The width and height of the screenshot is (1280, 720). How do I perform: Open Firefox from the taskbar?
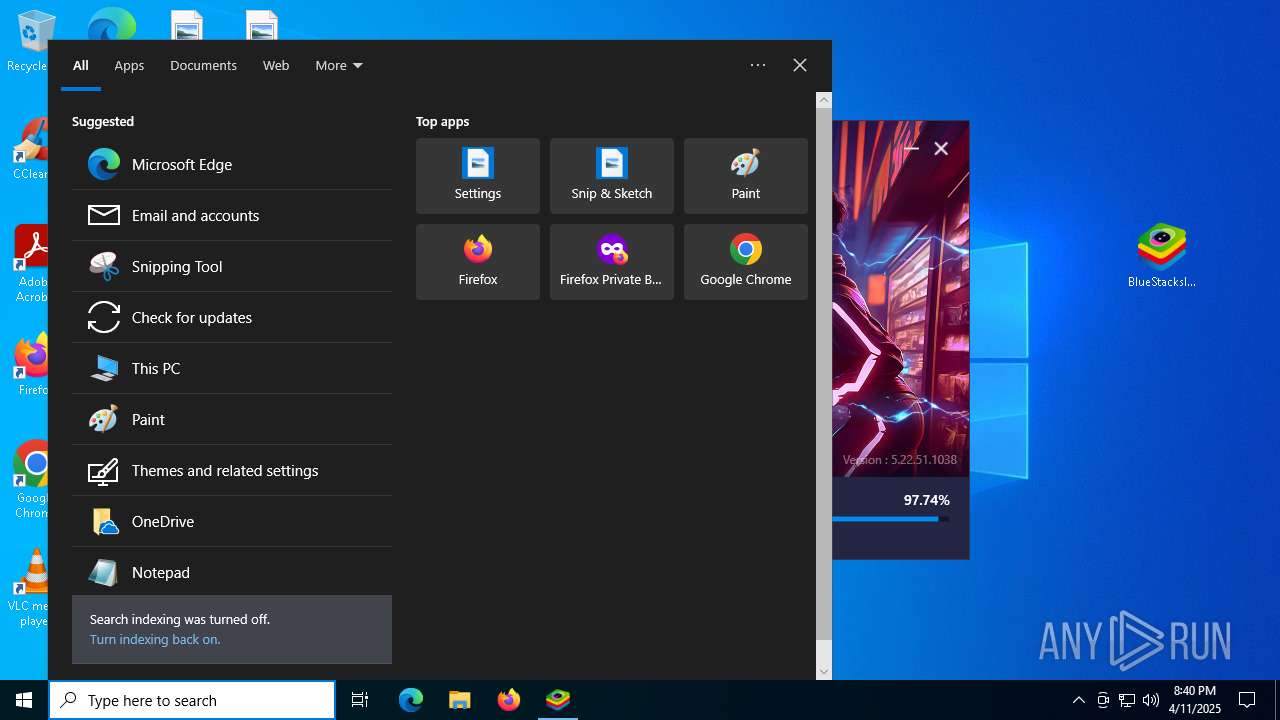click(509, 700)
